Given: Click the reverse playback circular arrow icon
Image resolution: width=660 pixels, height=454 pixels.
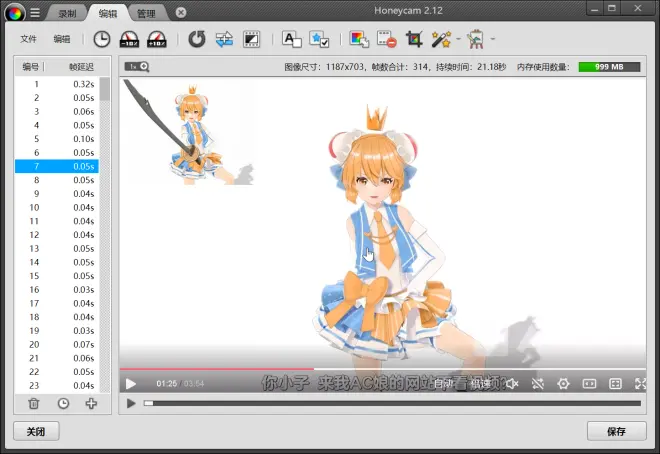Looking at the screenshot, I should tap(197, 39).
